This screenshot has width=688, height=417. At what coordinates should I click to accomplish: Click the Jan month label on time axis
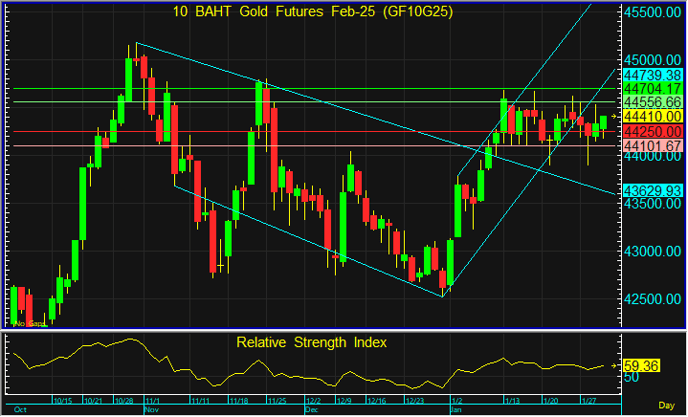(456, 410)
